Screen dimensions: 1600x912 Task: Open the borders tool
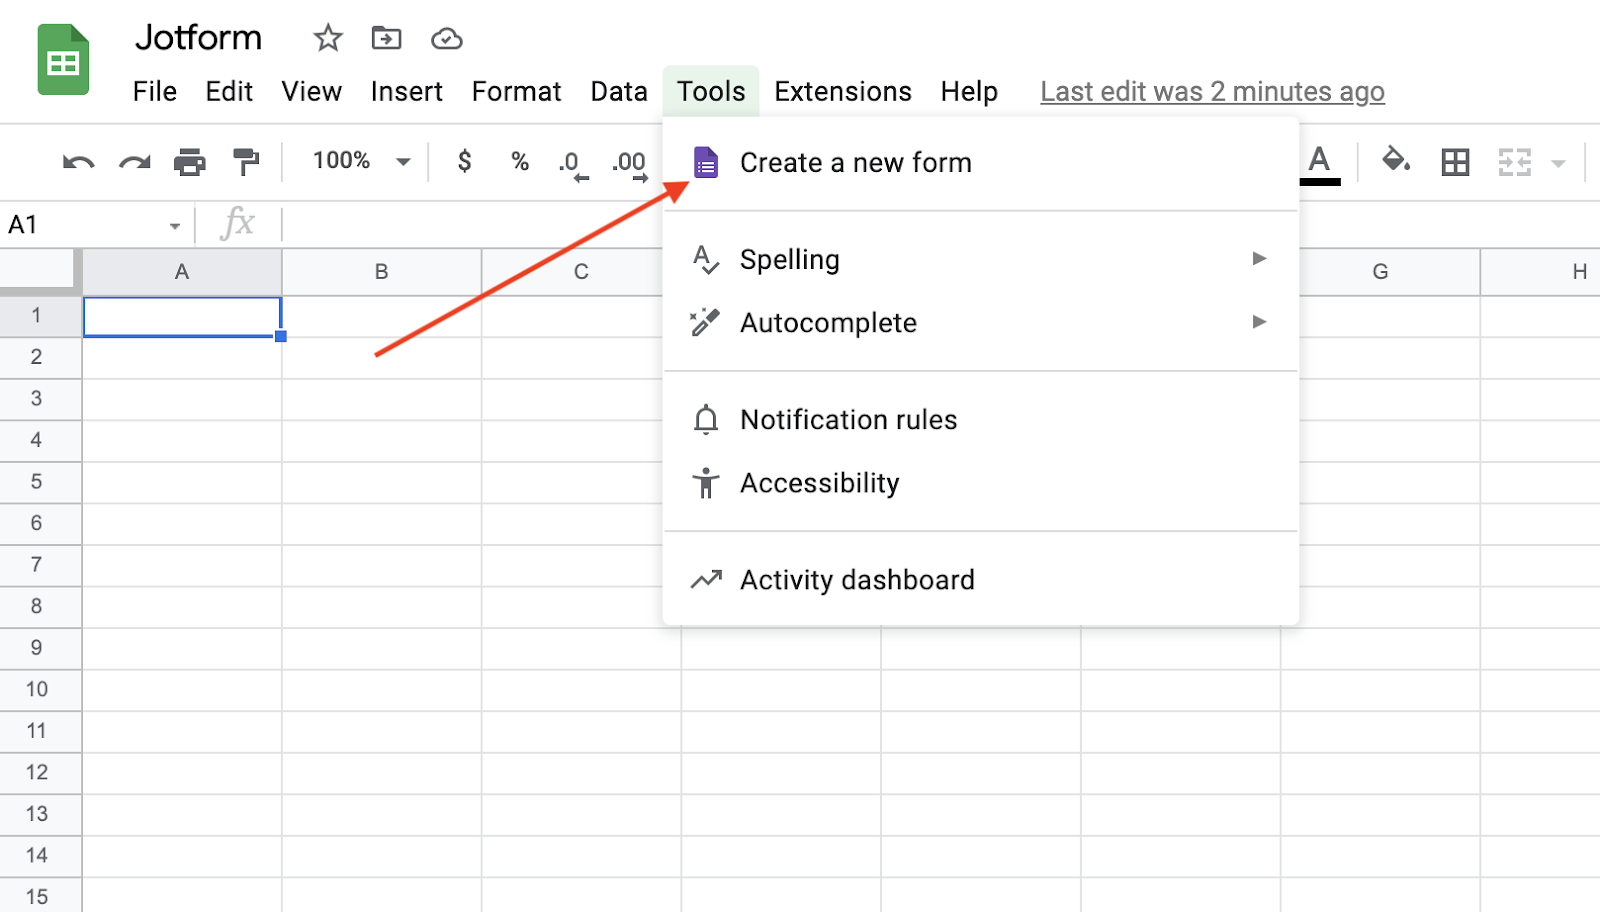(x=1455, y=162)
